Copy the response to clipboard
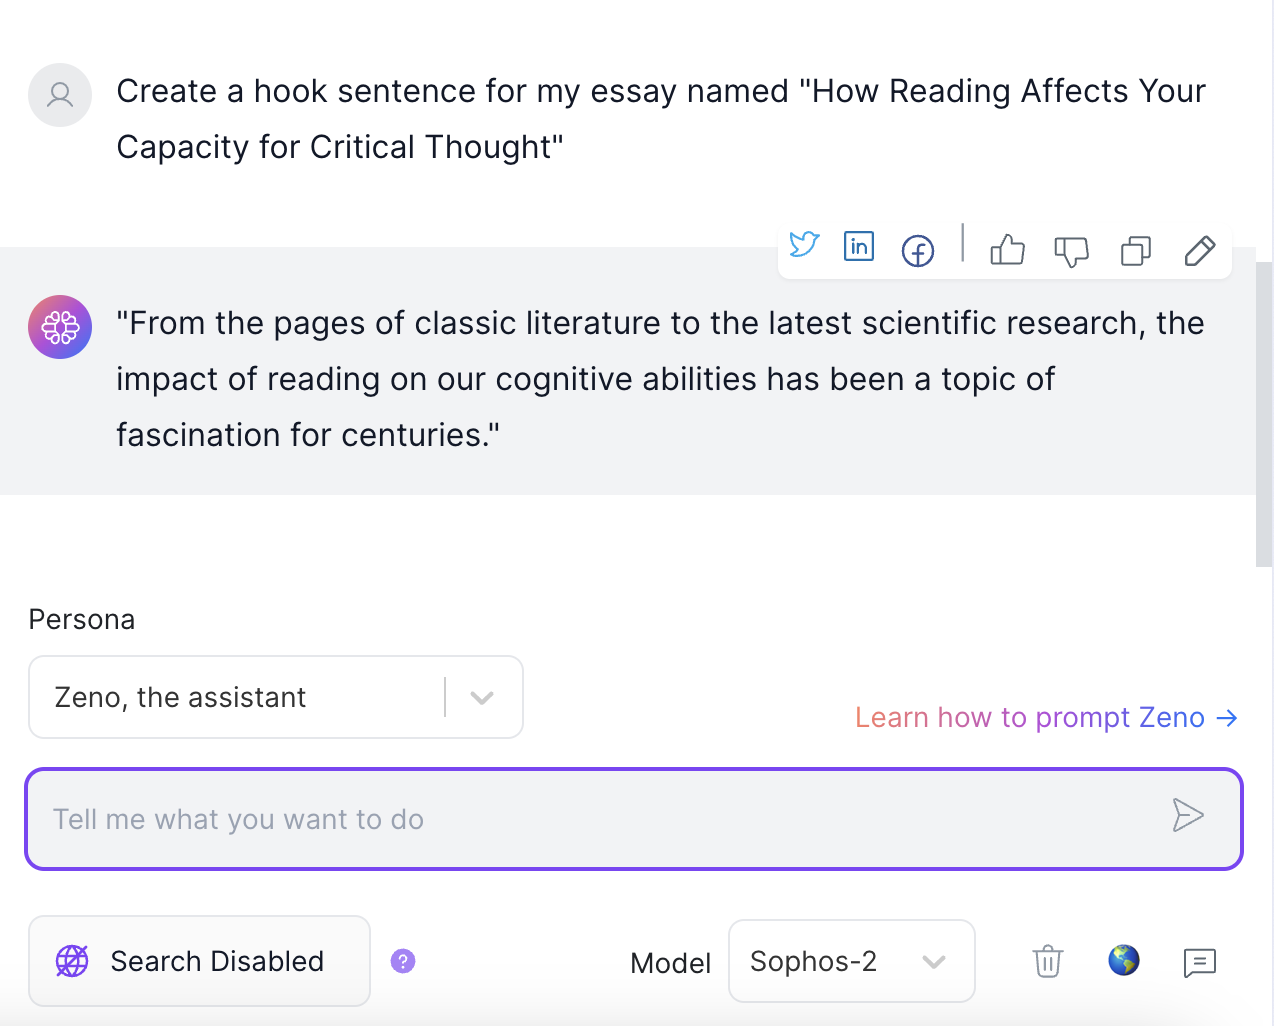Image resolution: width=1274 pixels, height=1026 pixels. [x=1136, y=250]
